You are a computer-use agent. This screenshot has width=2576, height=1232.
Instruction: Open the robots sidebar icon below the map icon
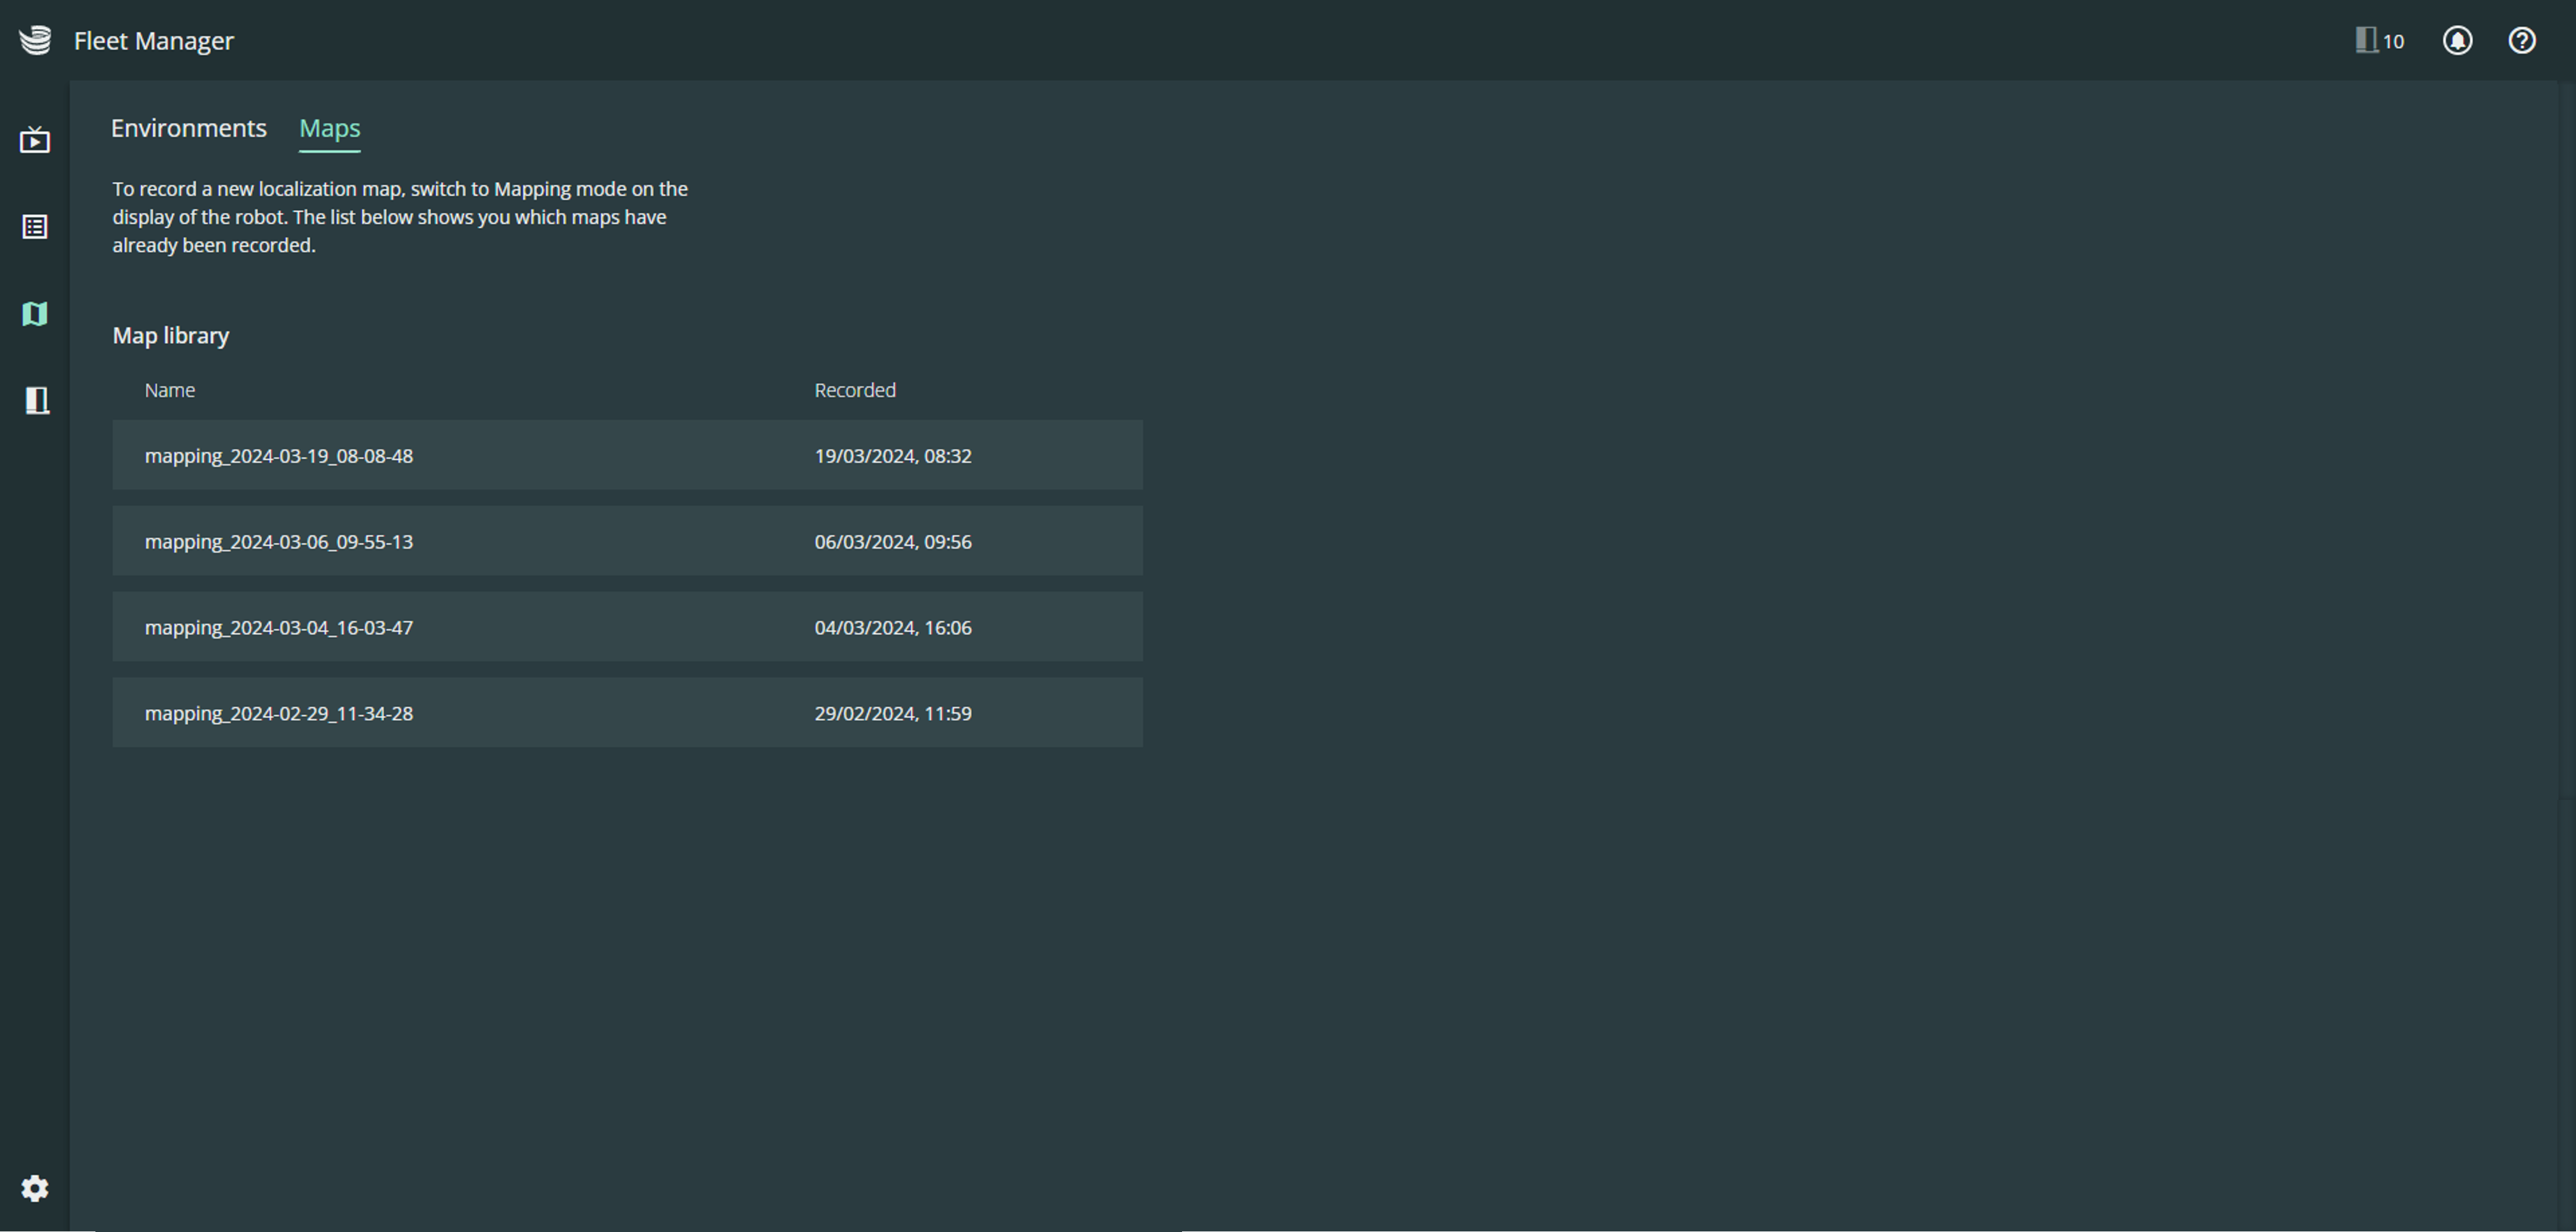coord(37,401)
